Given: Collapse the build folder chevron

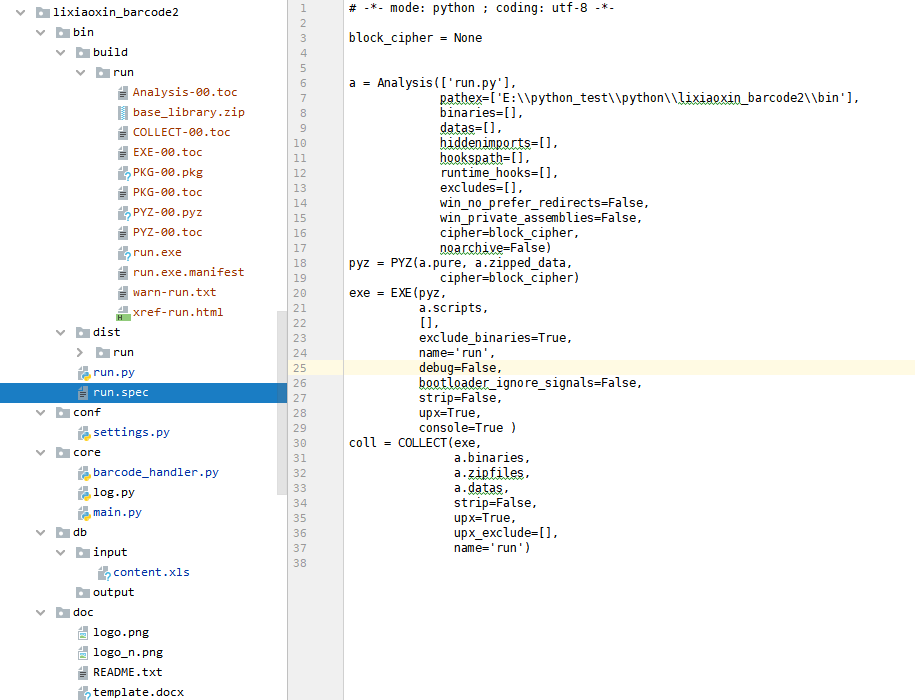Looking at the screenshot, I should (61, 52).
